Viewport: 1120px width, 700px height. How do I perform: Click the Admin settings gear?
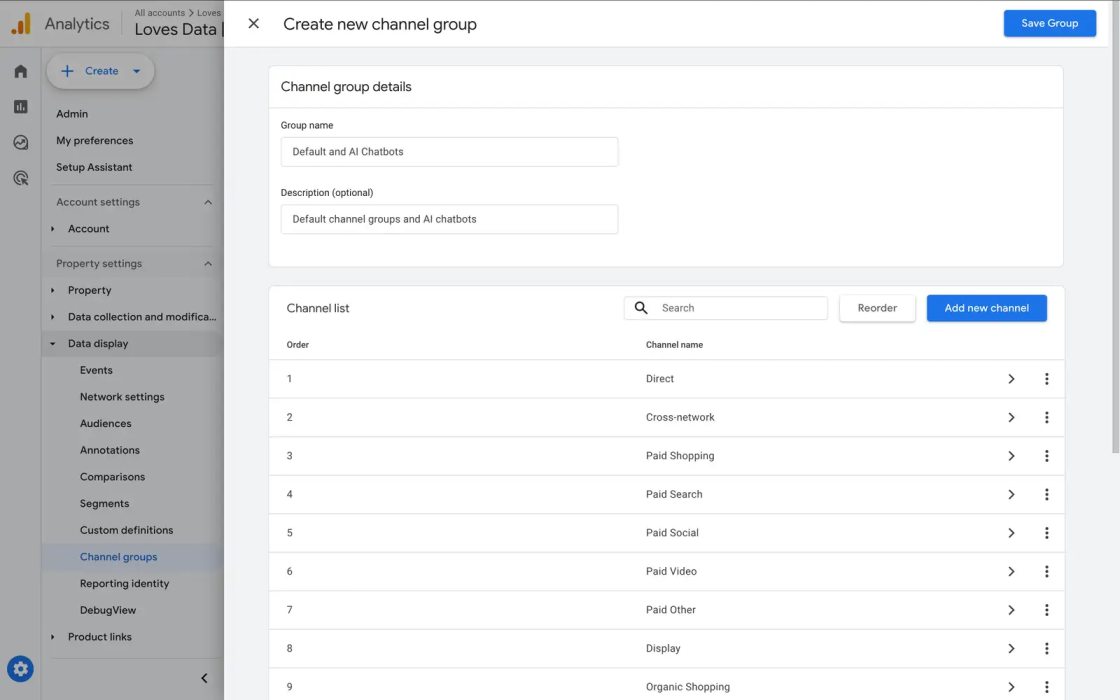pos(20,668)
